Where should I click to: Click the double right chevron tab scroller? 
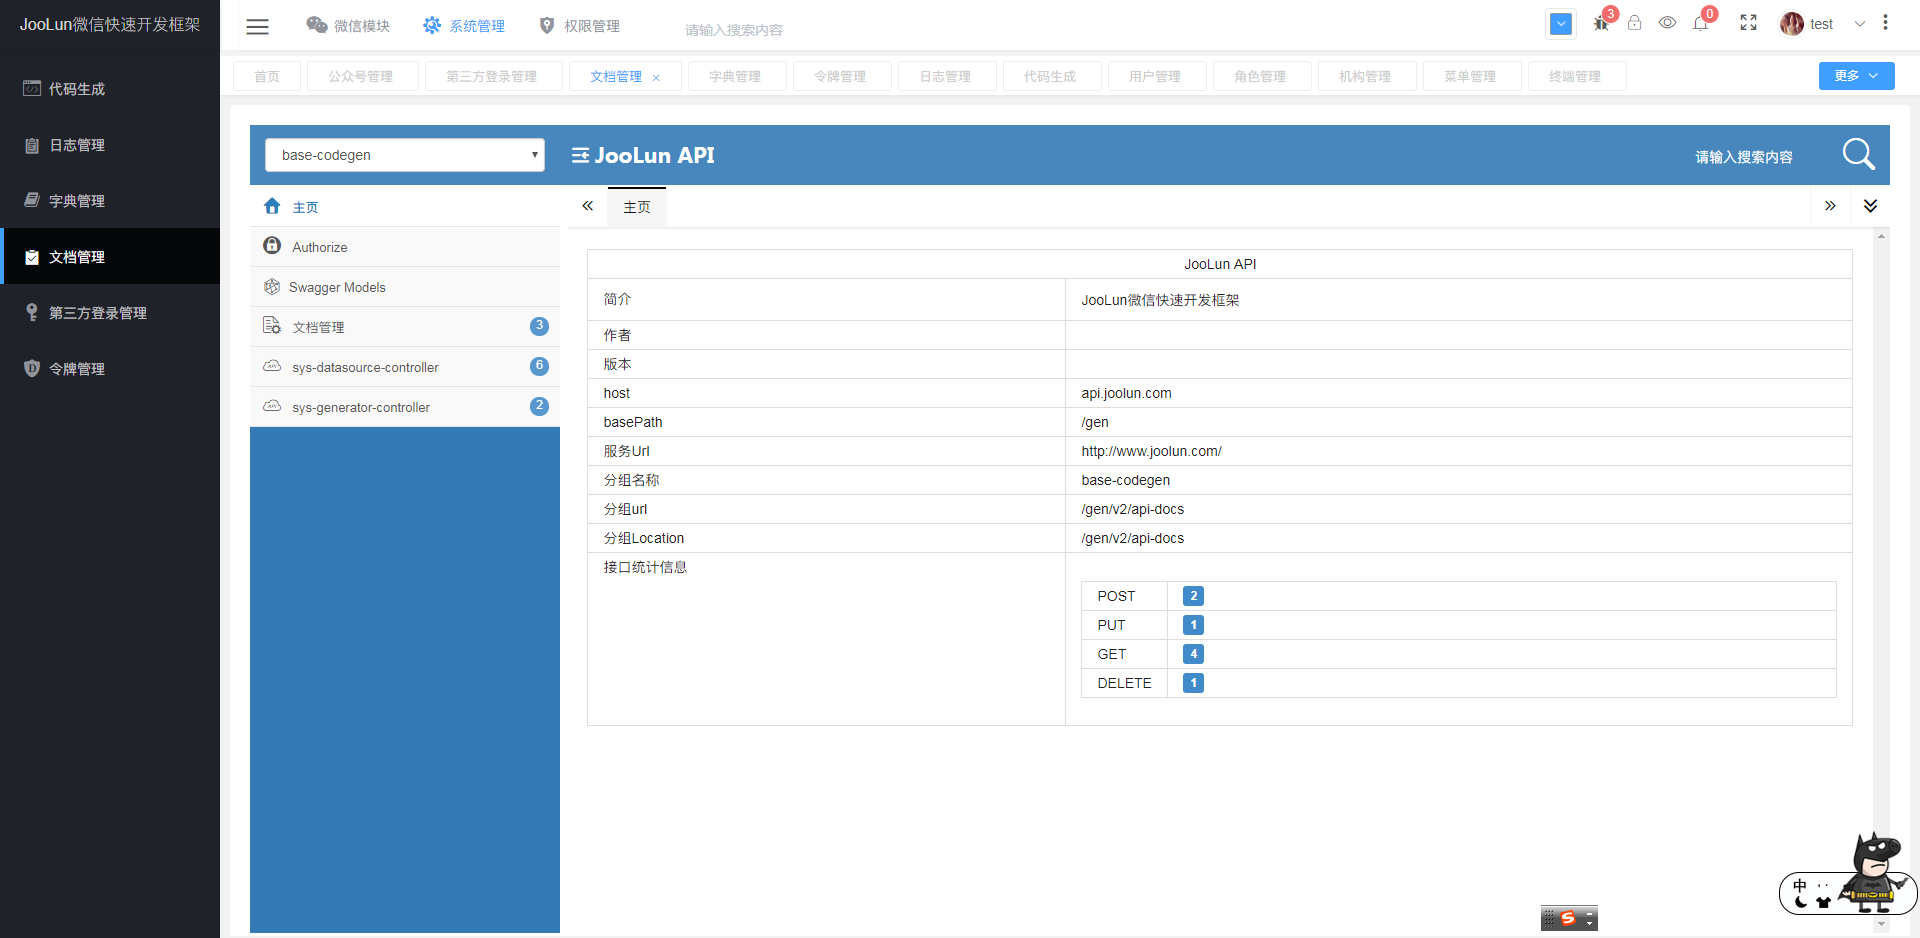point(1830,206)
